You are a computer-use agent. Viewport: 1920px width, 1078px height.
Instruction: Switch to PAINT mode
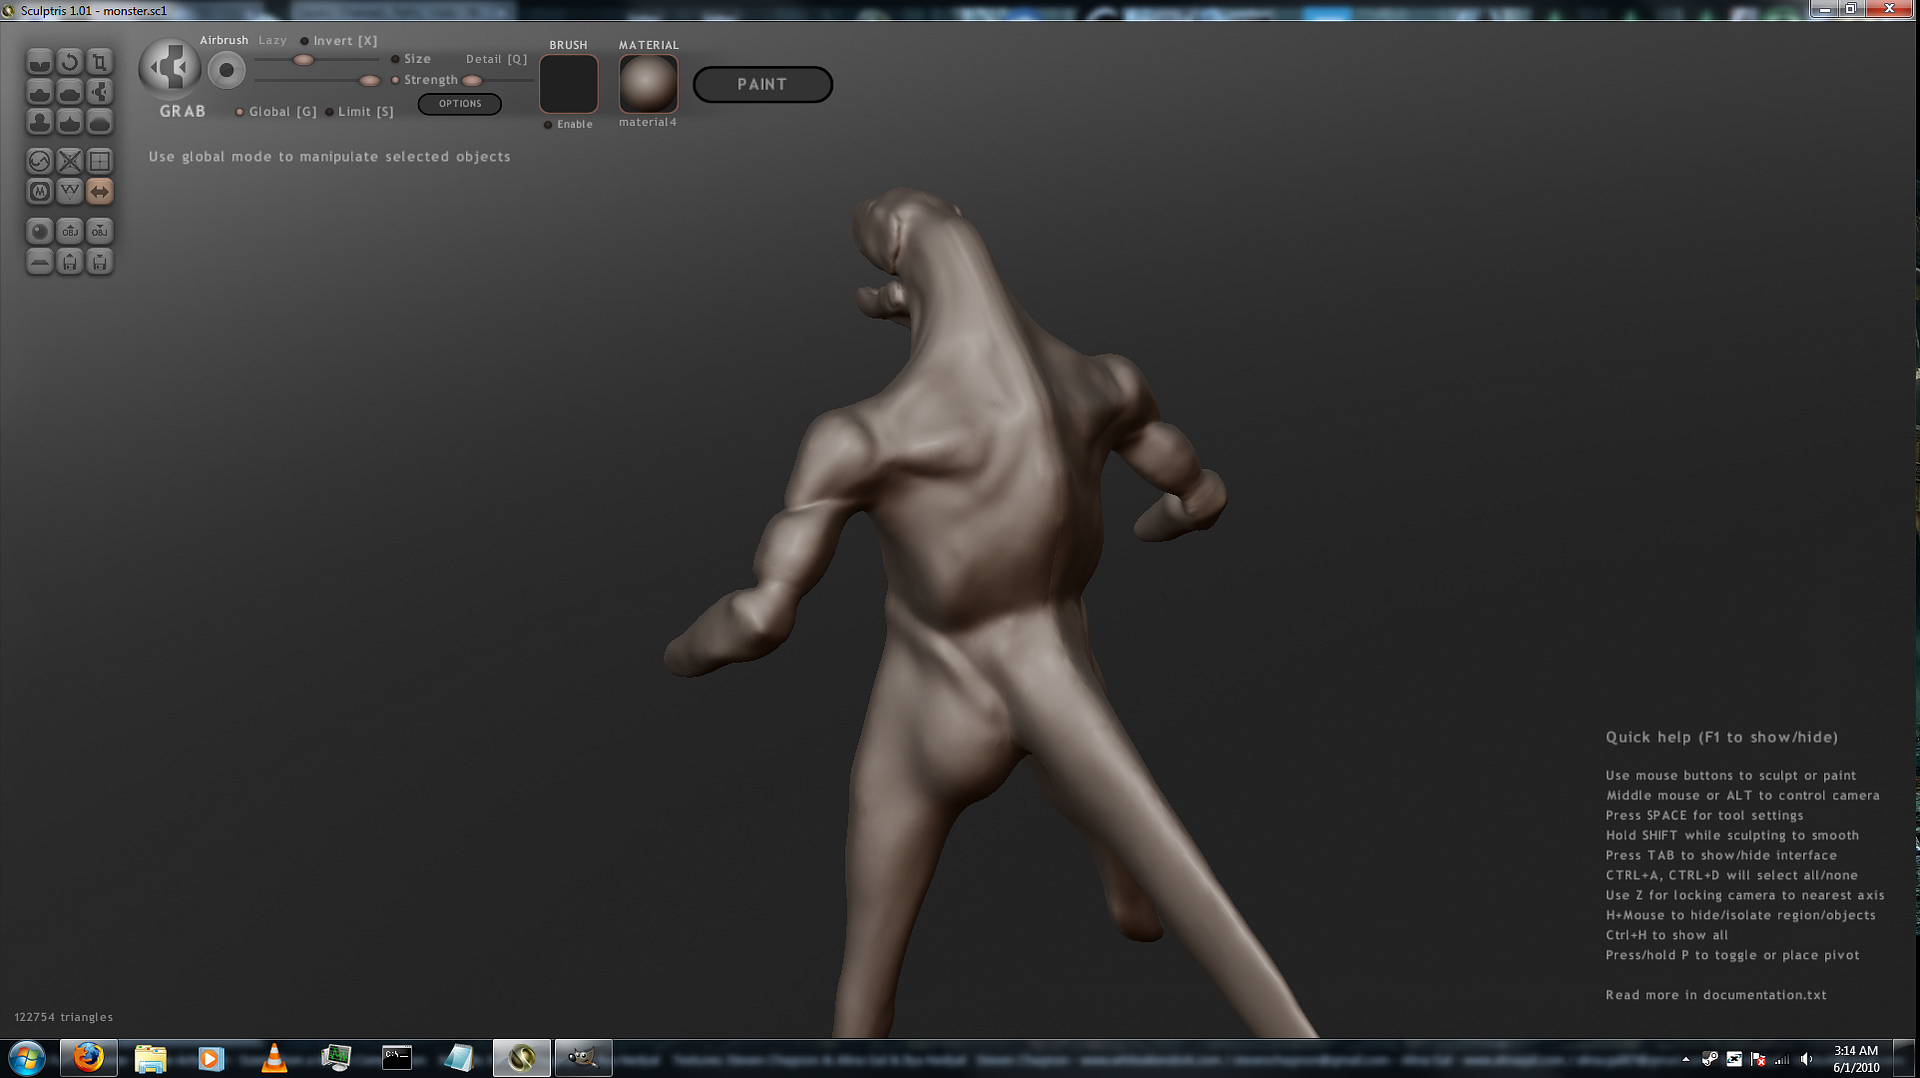762,85
